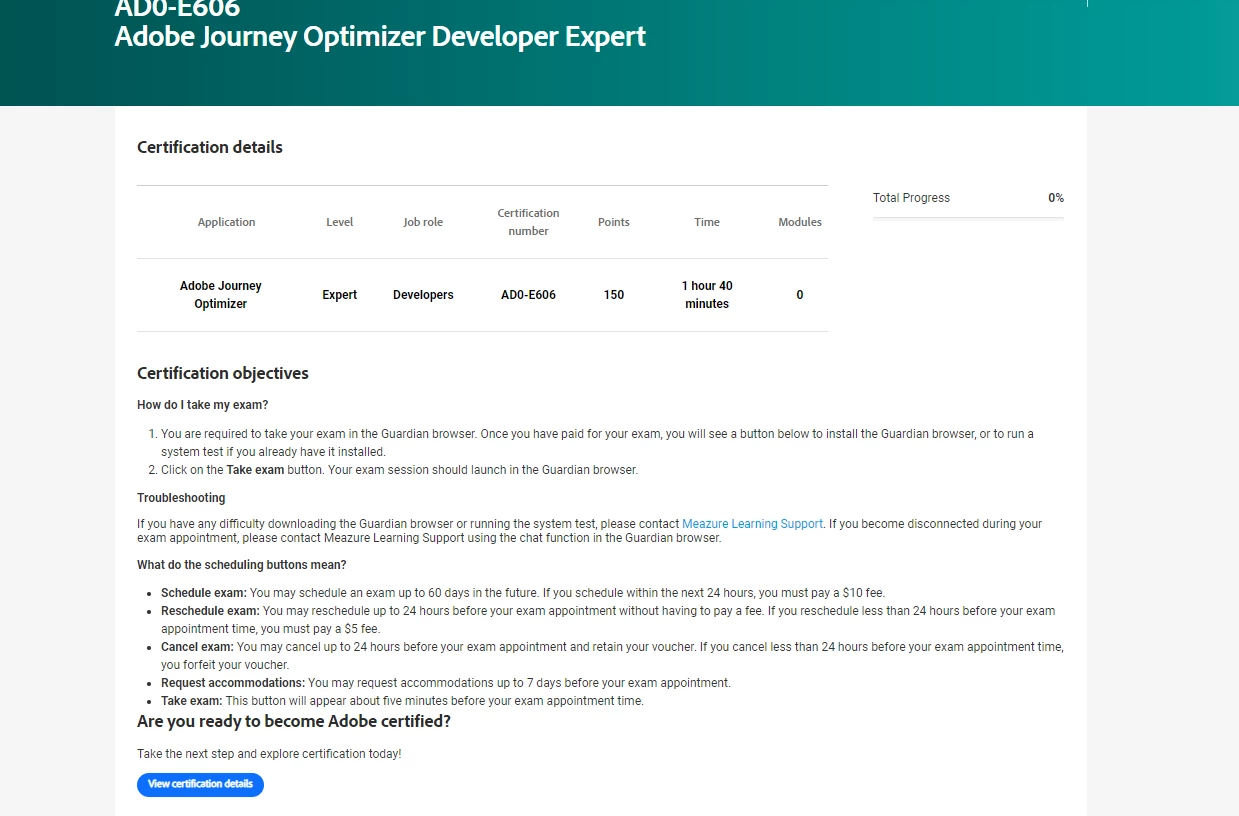Click the 'Take exam:' bullet label
Screen dimensions: 1239x816
[192, 701]
